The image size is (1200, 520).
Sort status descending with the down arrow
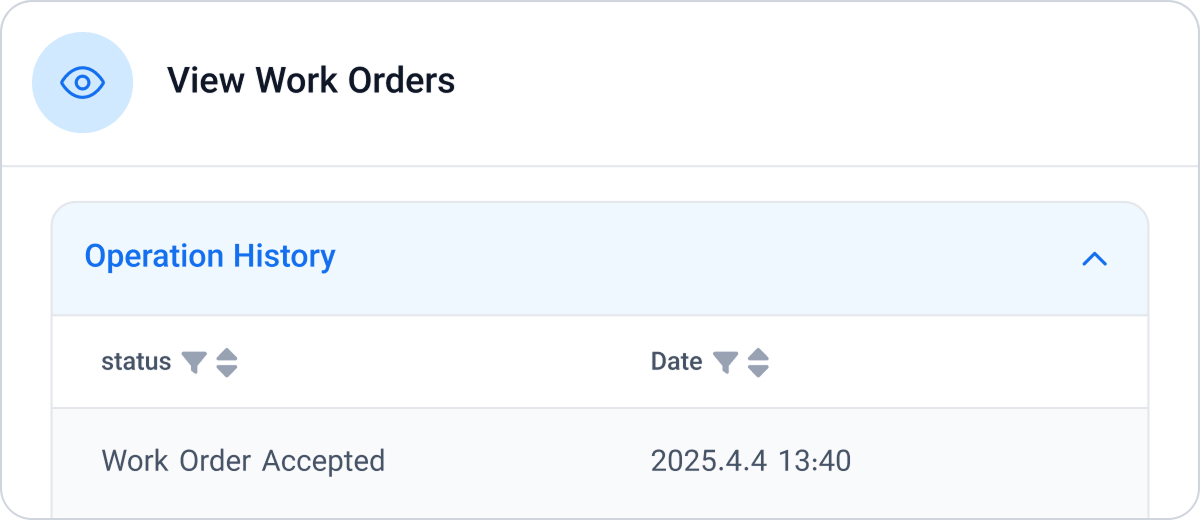pyautogui.click(x=227, y=371)
